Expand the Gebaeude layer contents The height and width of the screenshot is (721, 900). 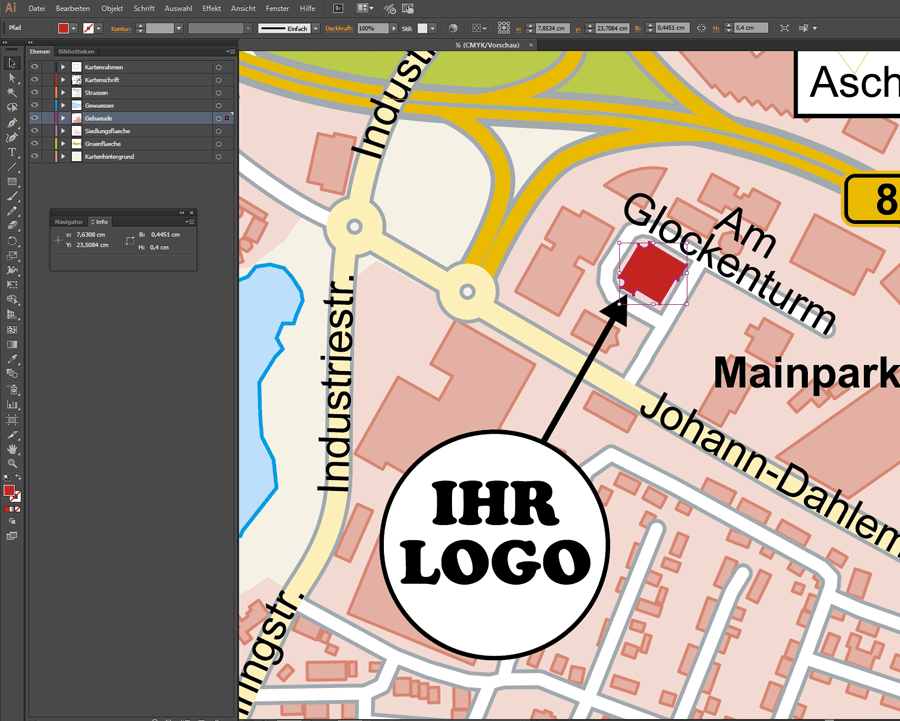[63, 118]
